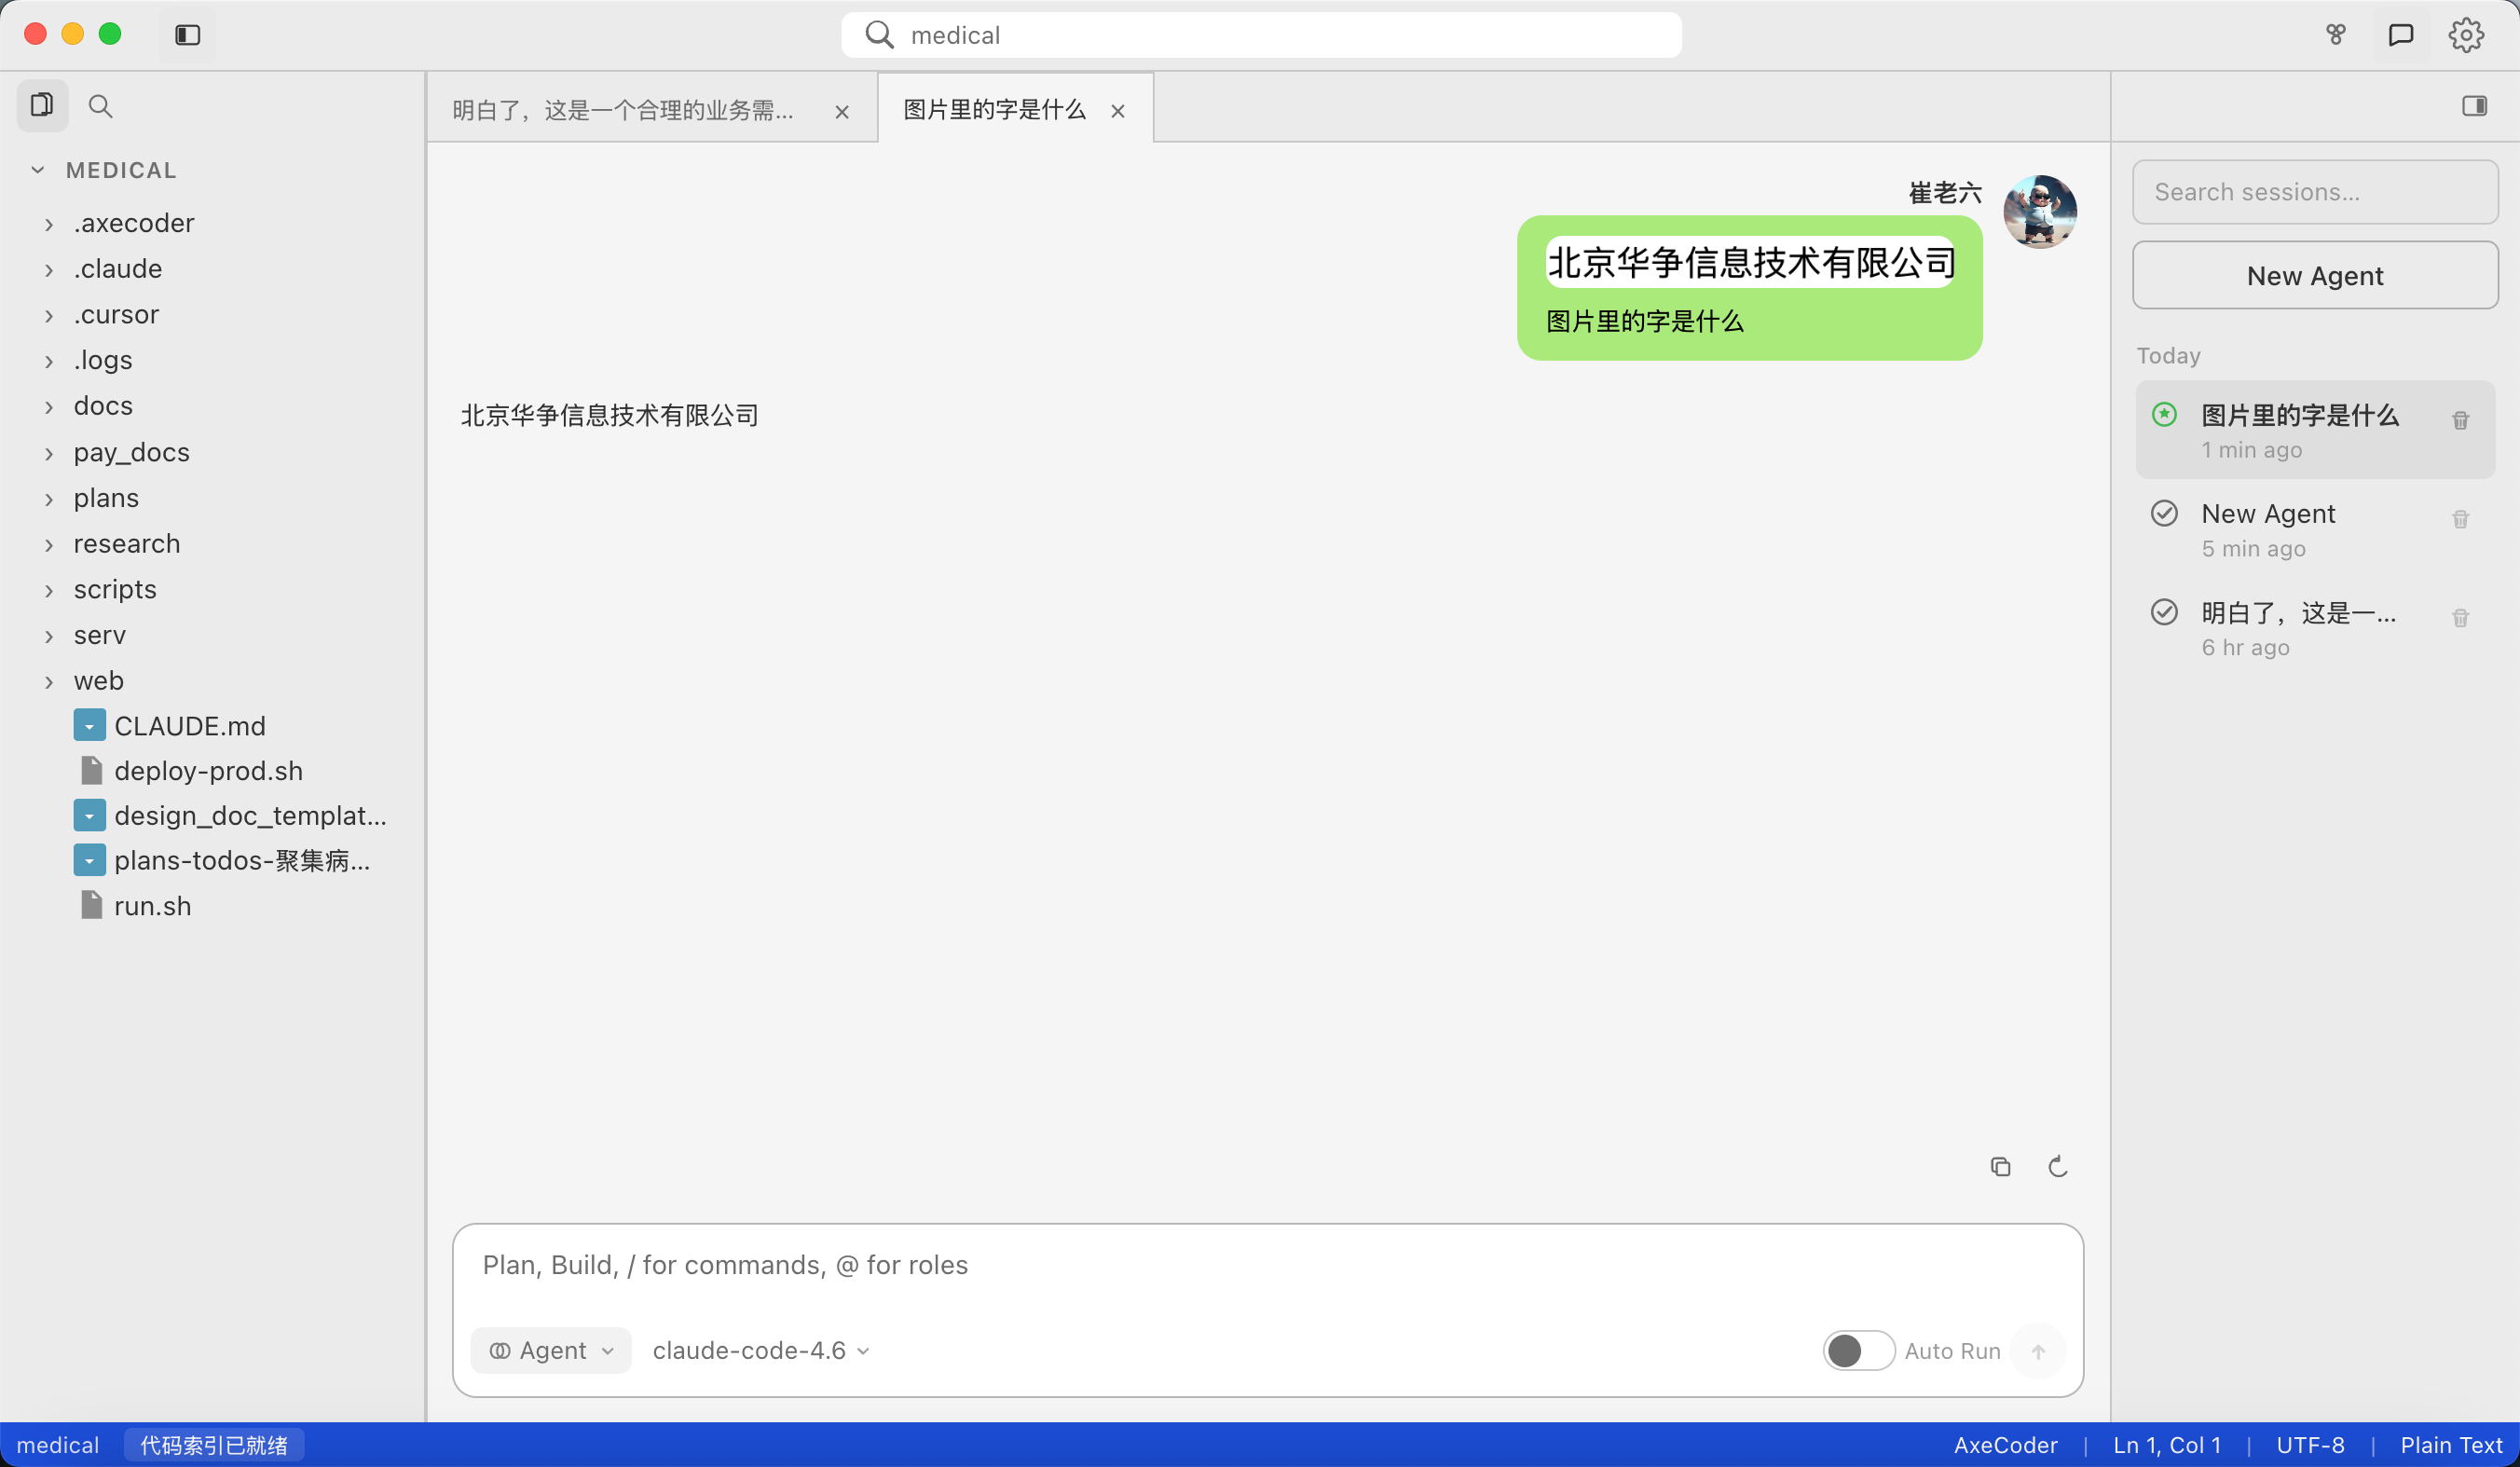Expand the pay_docs folder

tap(48, 453)
